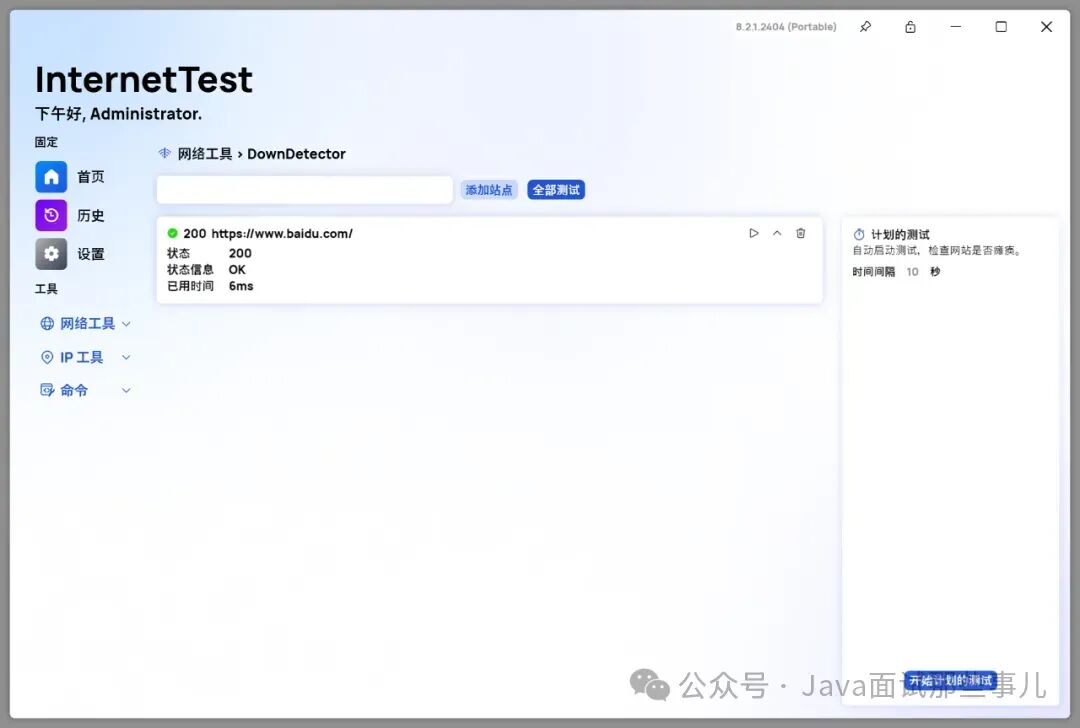Click the location pin icon beside IP 工具

(47, 357)
